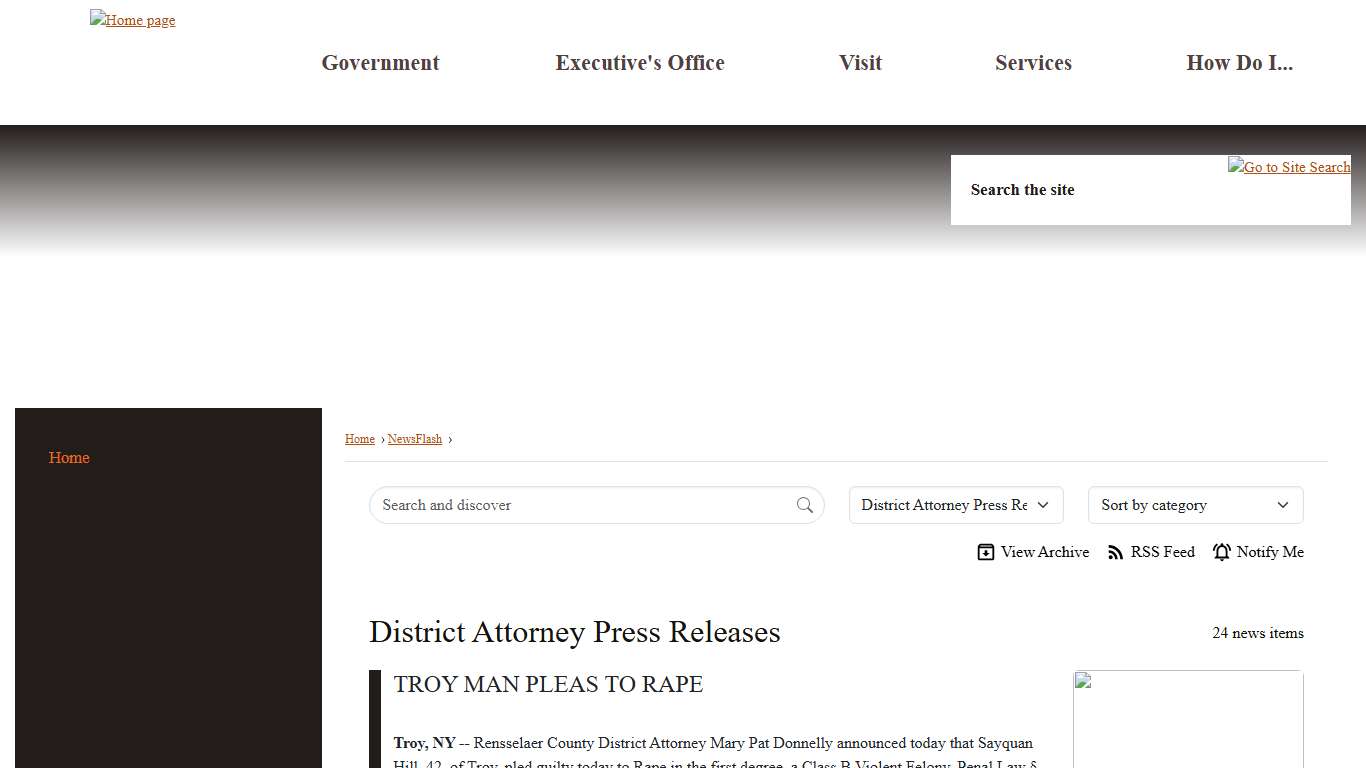Select the Visit menu item
The width and height of the screenshot is (1366, 768).
pos(860,63)
